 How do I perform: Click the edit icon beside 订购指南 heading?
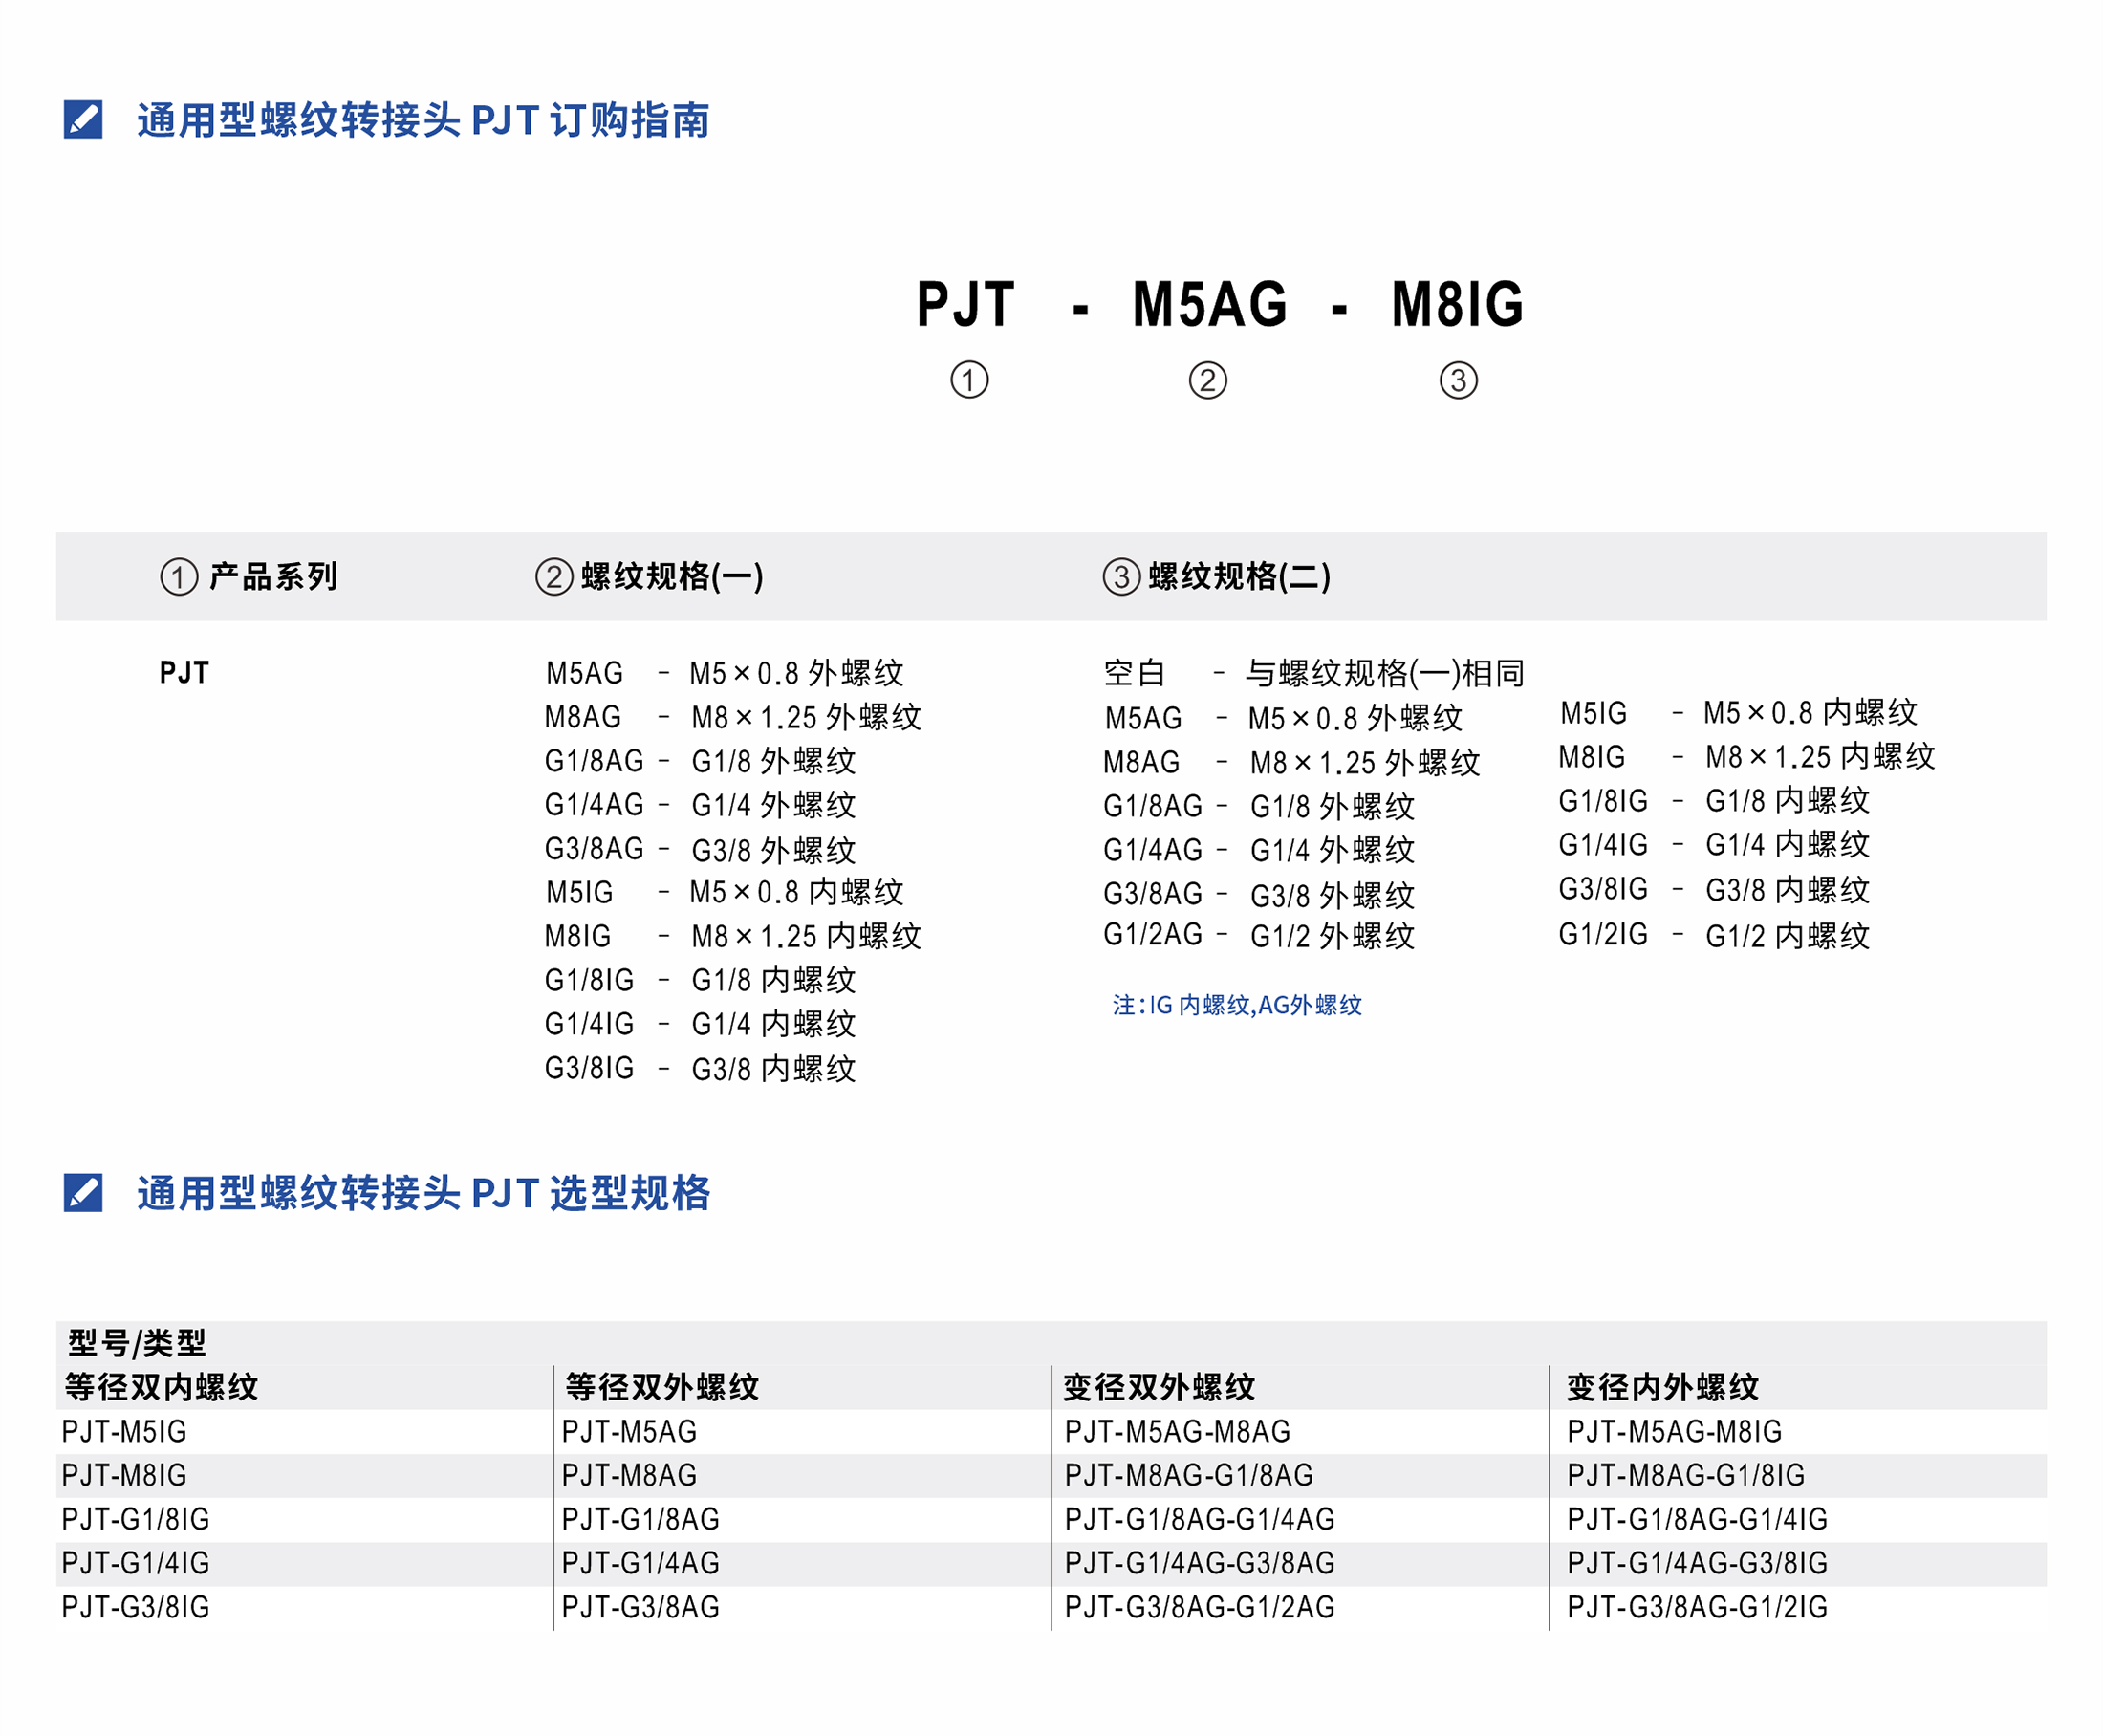pos(83,120)
